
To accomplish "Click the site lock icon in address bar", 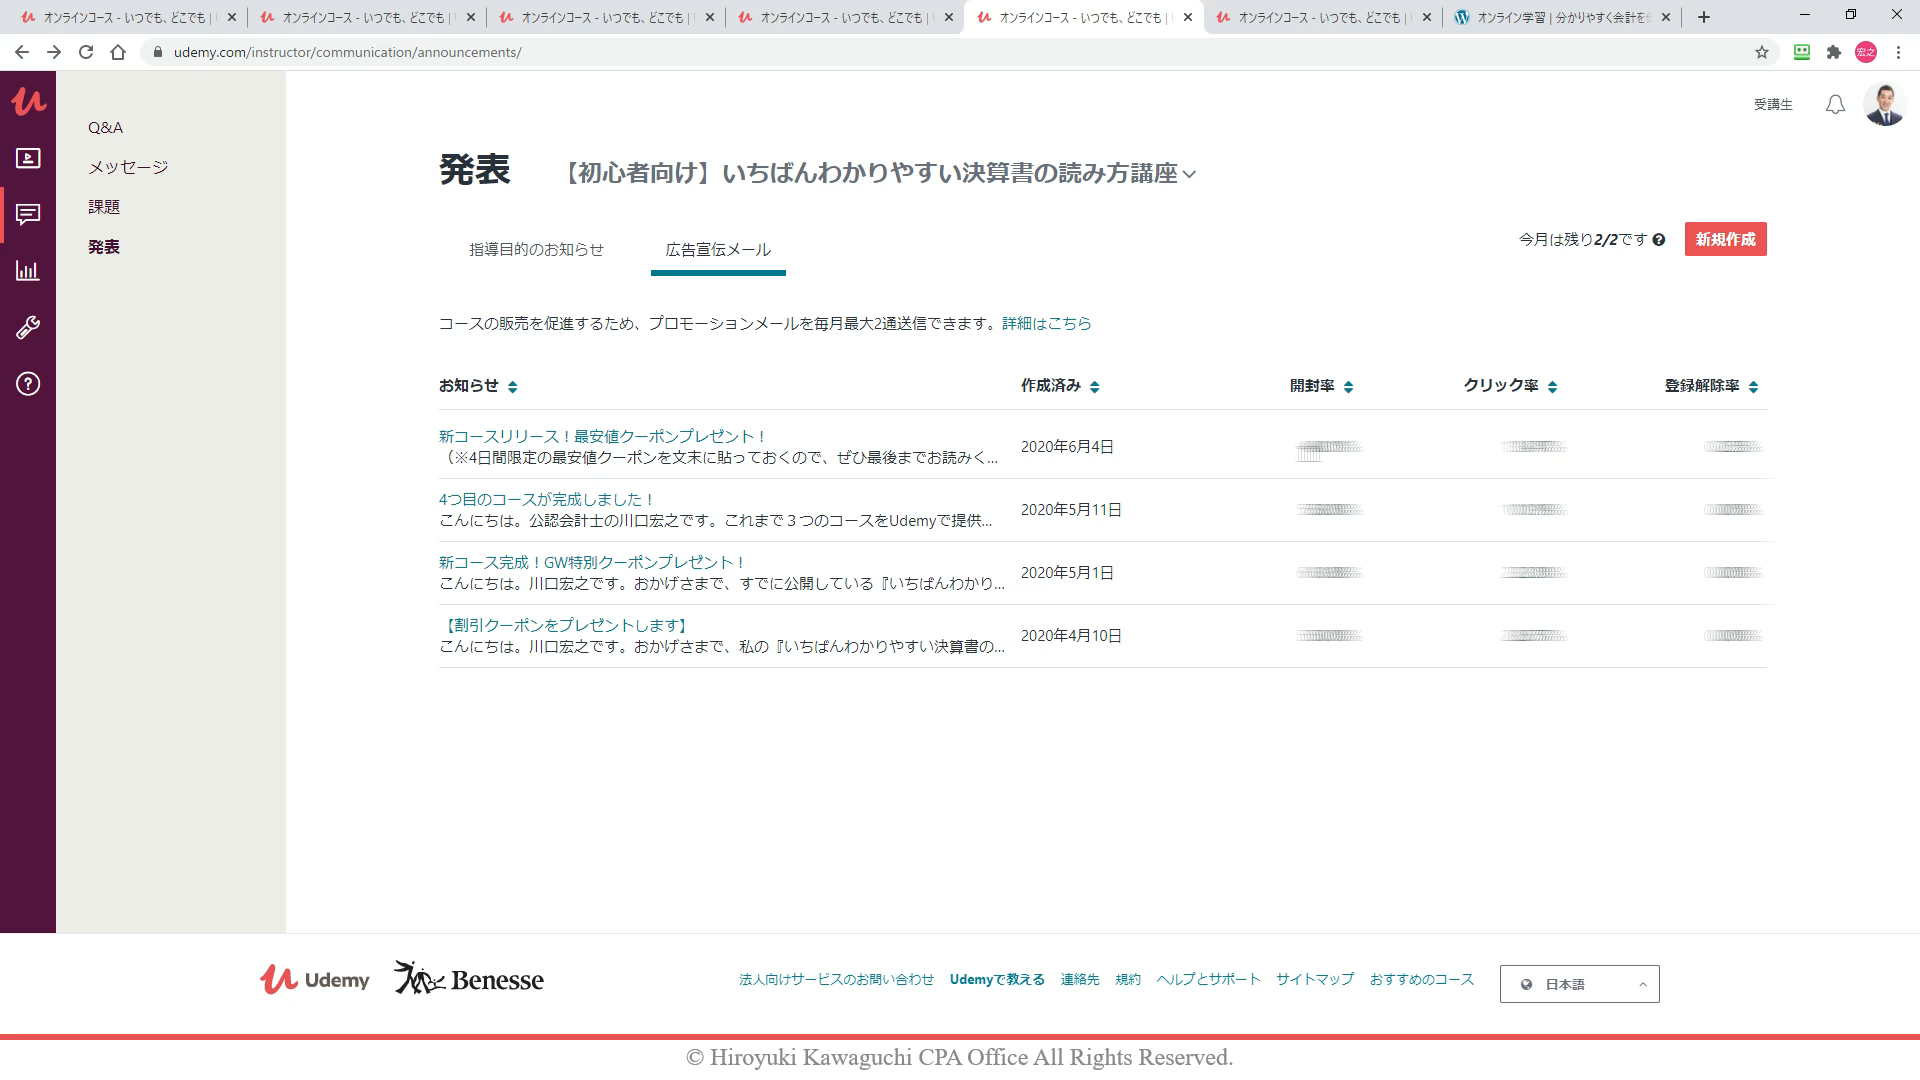I will (157, 52).
